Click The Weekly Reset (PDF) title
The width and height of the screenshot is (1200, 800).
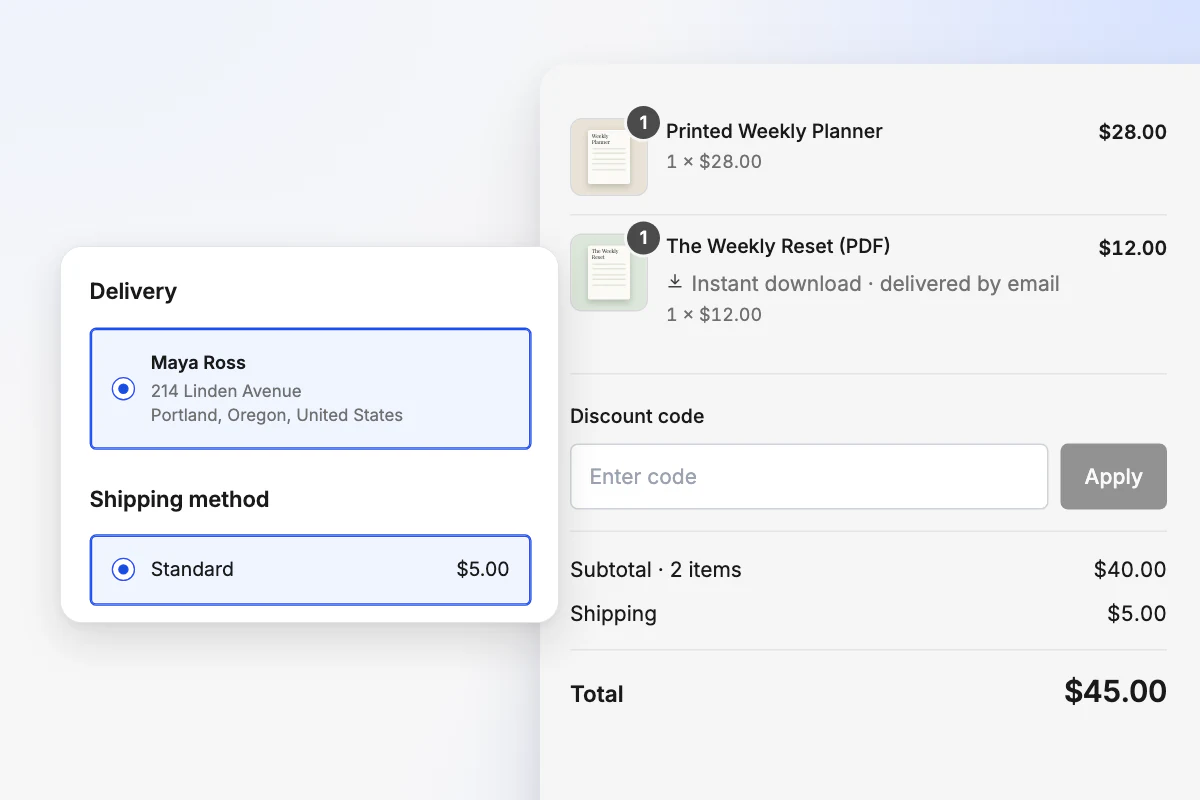778,246
